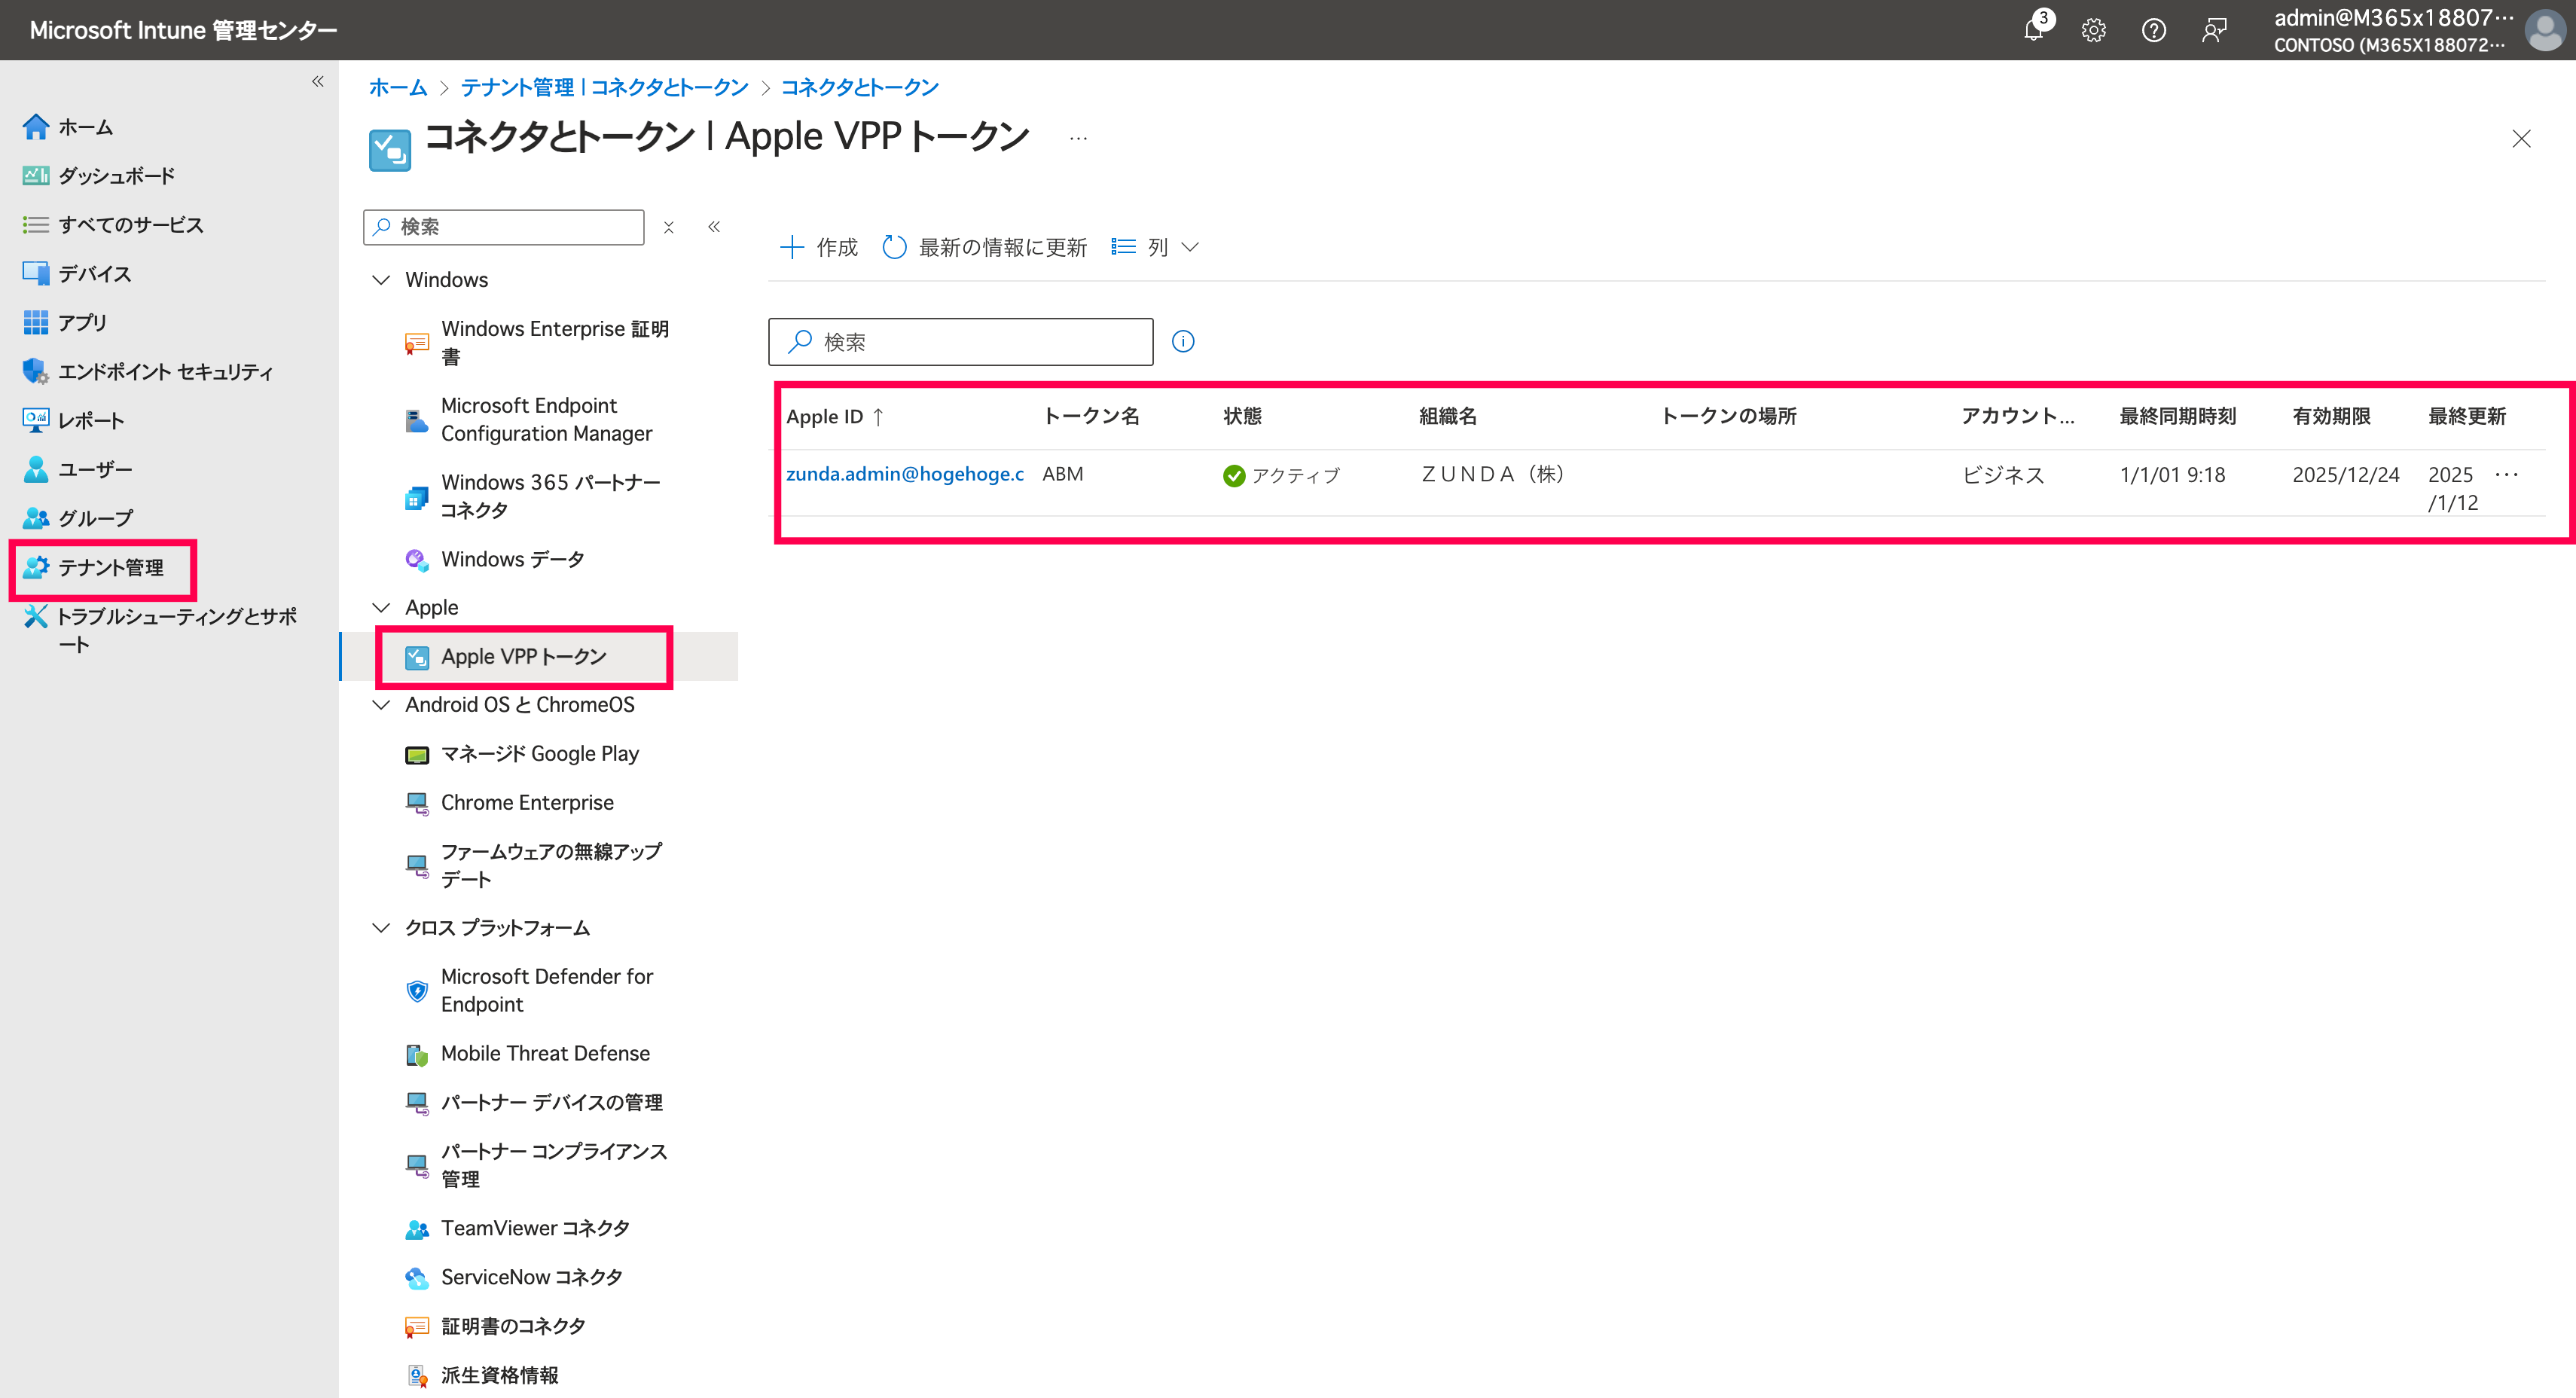Screen dimensions: 2576x1398
Task: Open Microsoft Endpoint Configuration Manager
Action: [546, 420]
